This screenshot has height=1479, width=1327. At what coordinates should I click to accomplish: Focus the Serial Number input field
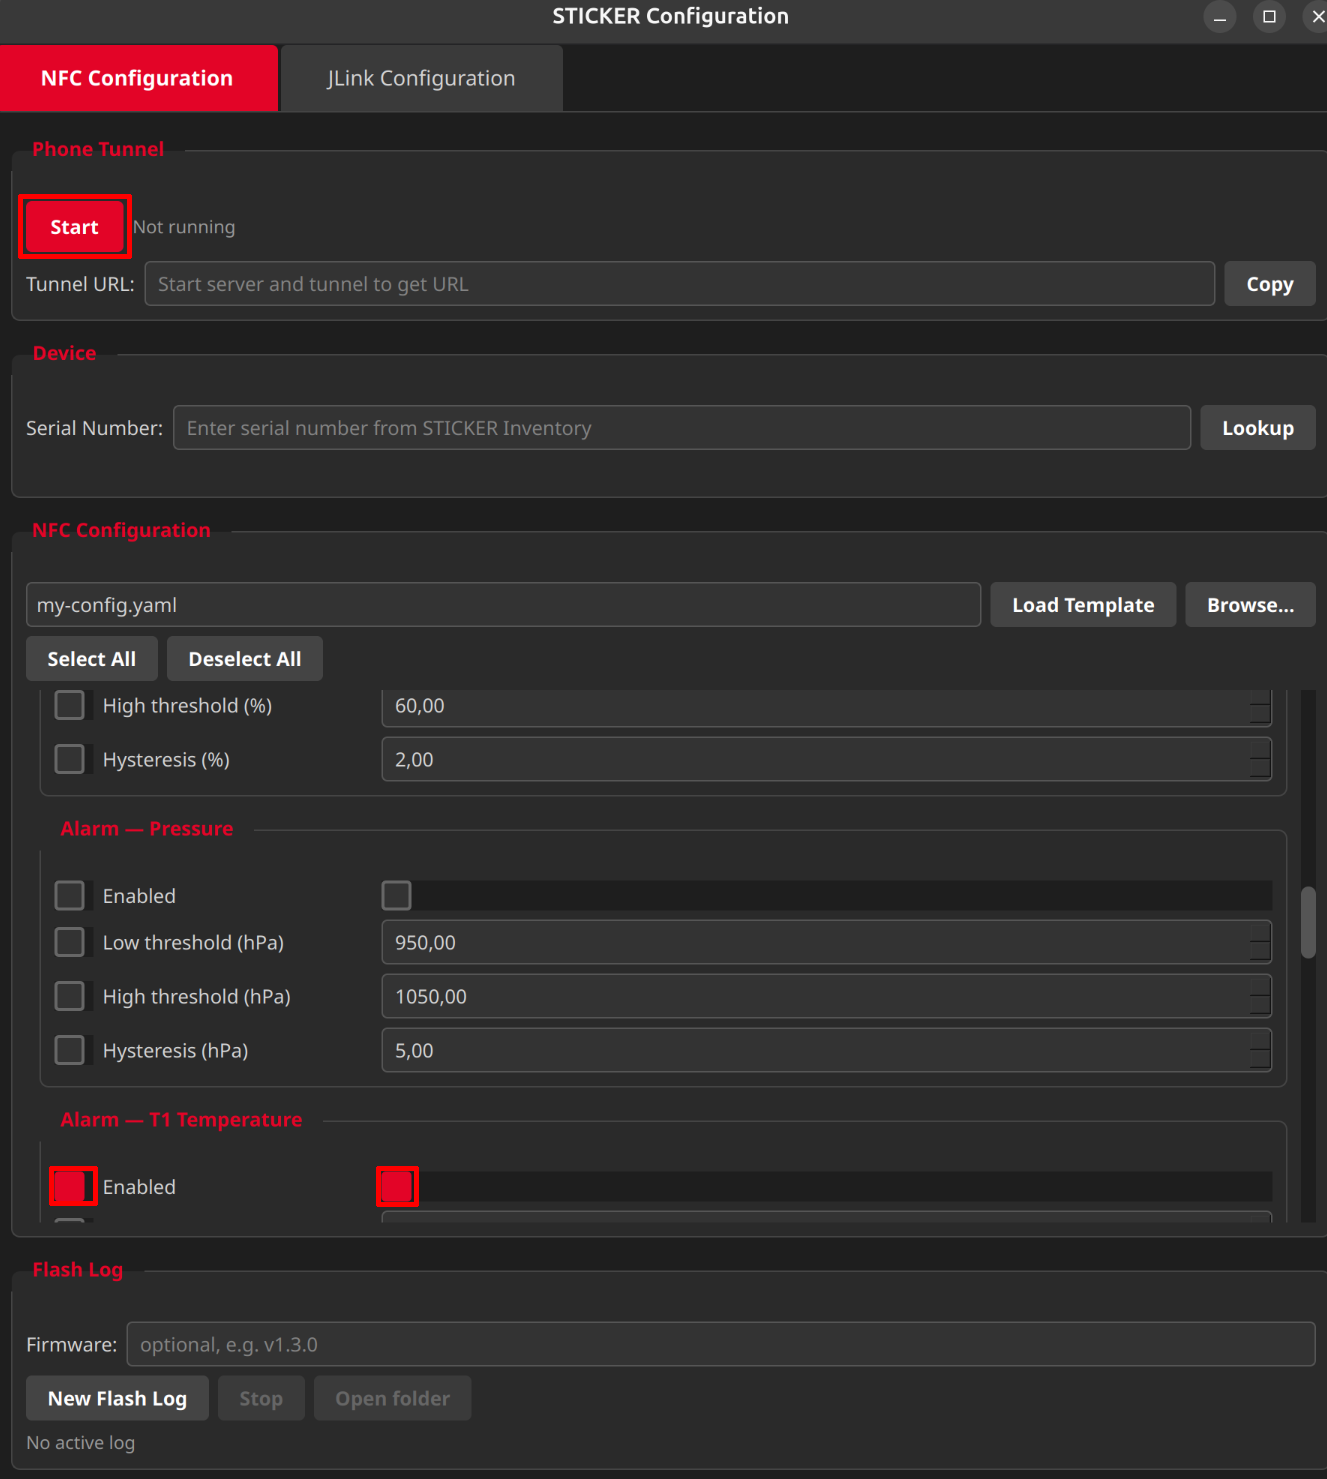click(x=681, y=428)
